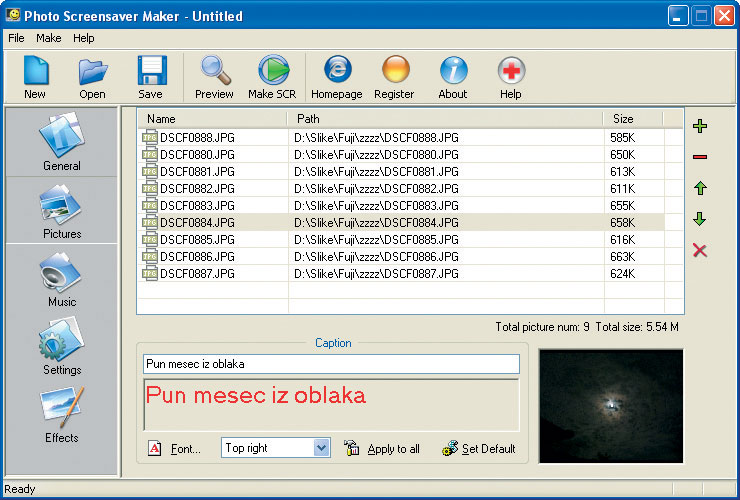Click the Font... button label
This screenshot has height=500, width=740.
(x=185, y=449)
